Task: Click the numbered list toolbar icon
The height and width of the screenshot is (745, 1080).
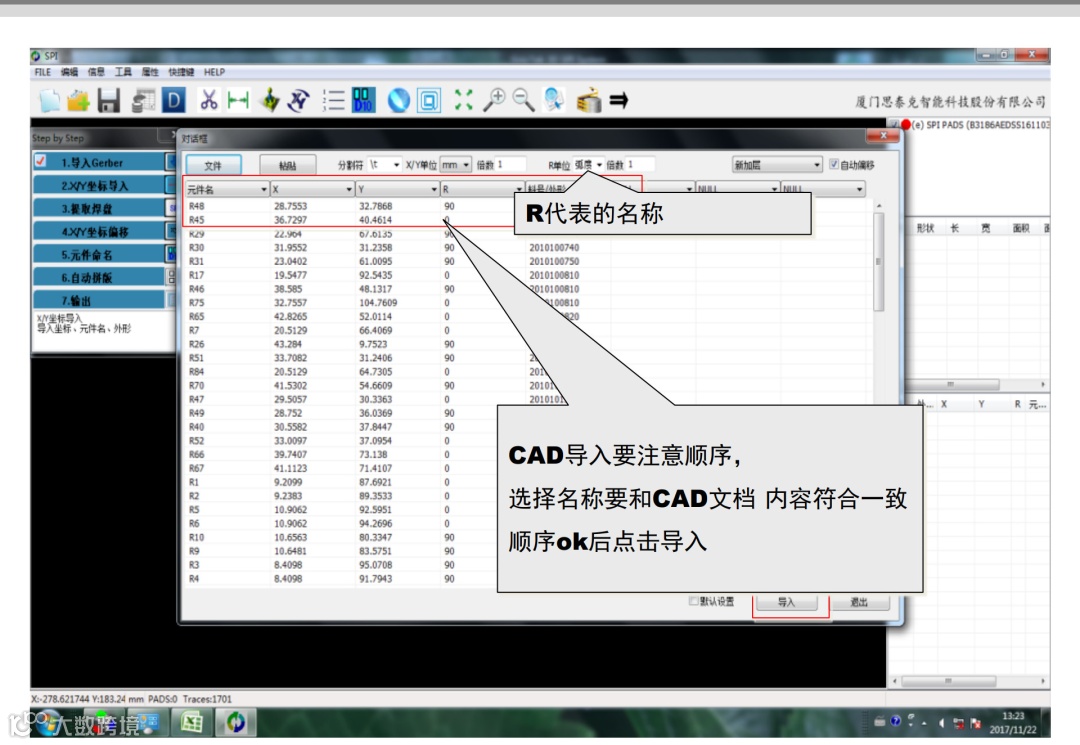Action: (x=333, y=101)
